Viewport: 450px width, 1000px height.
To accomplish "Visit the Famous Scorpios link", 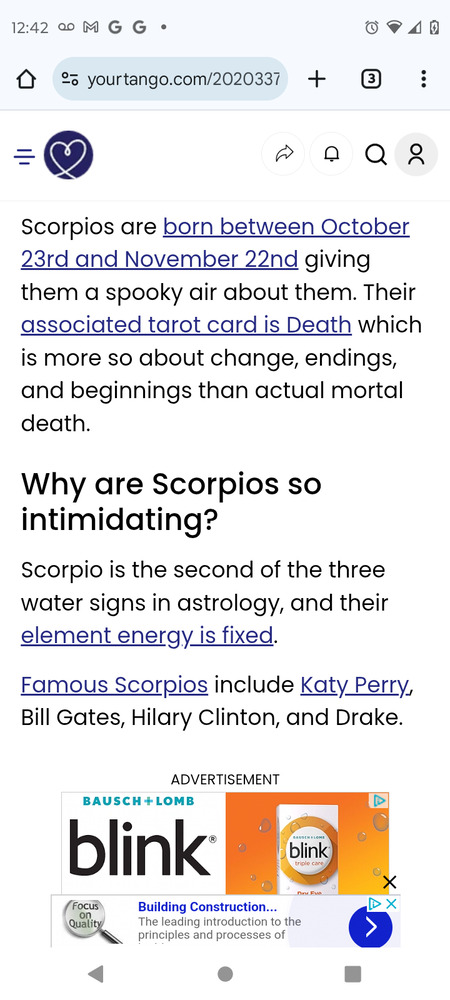I will [x=114, y=685].
